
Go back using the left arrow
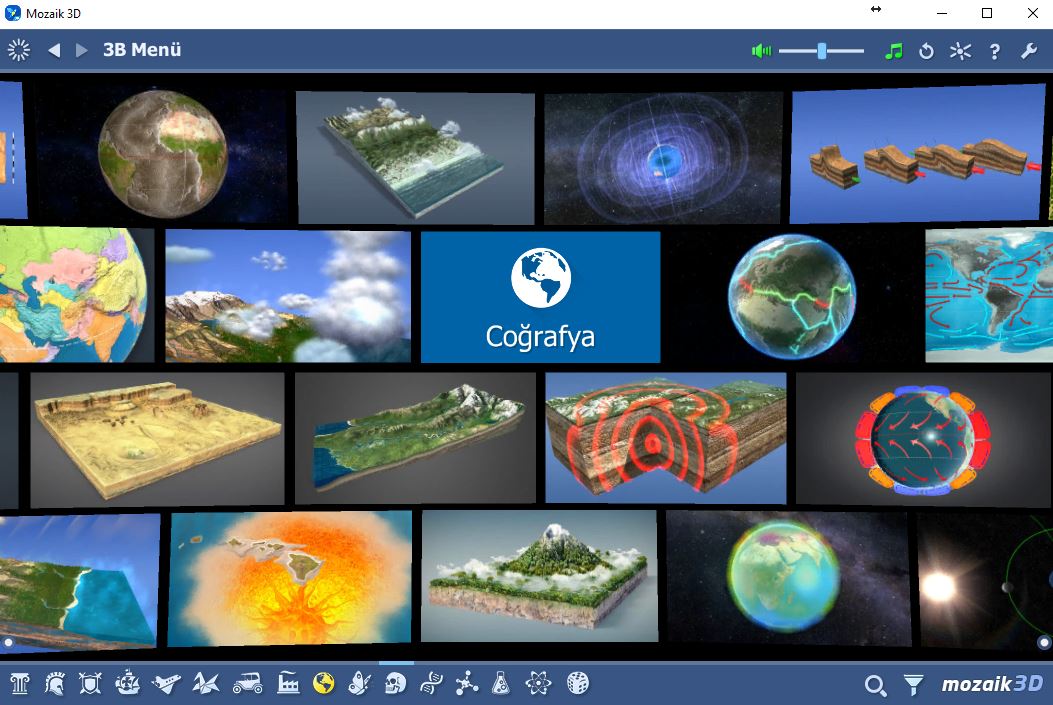pos(54,50)
